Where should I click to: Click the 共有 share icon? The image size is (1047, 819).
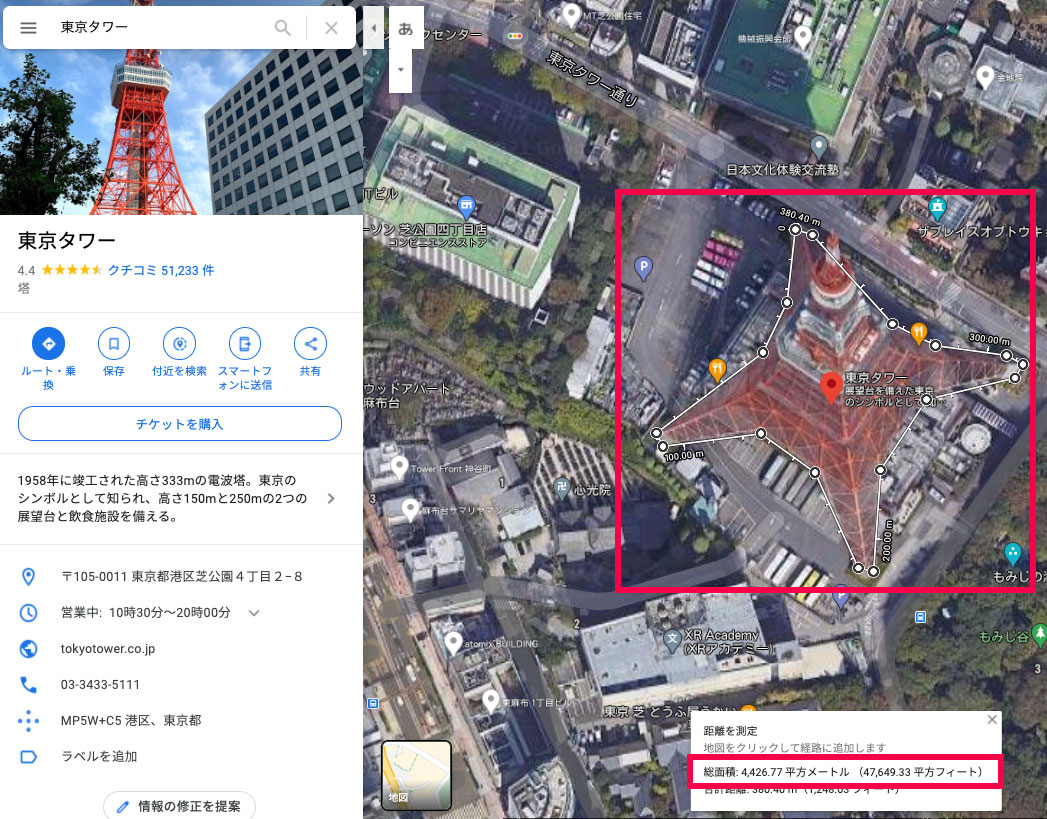pos(310,344)
